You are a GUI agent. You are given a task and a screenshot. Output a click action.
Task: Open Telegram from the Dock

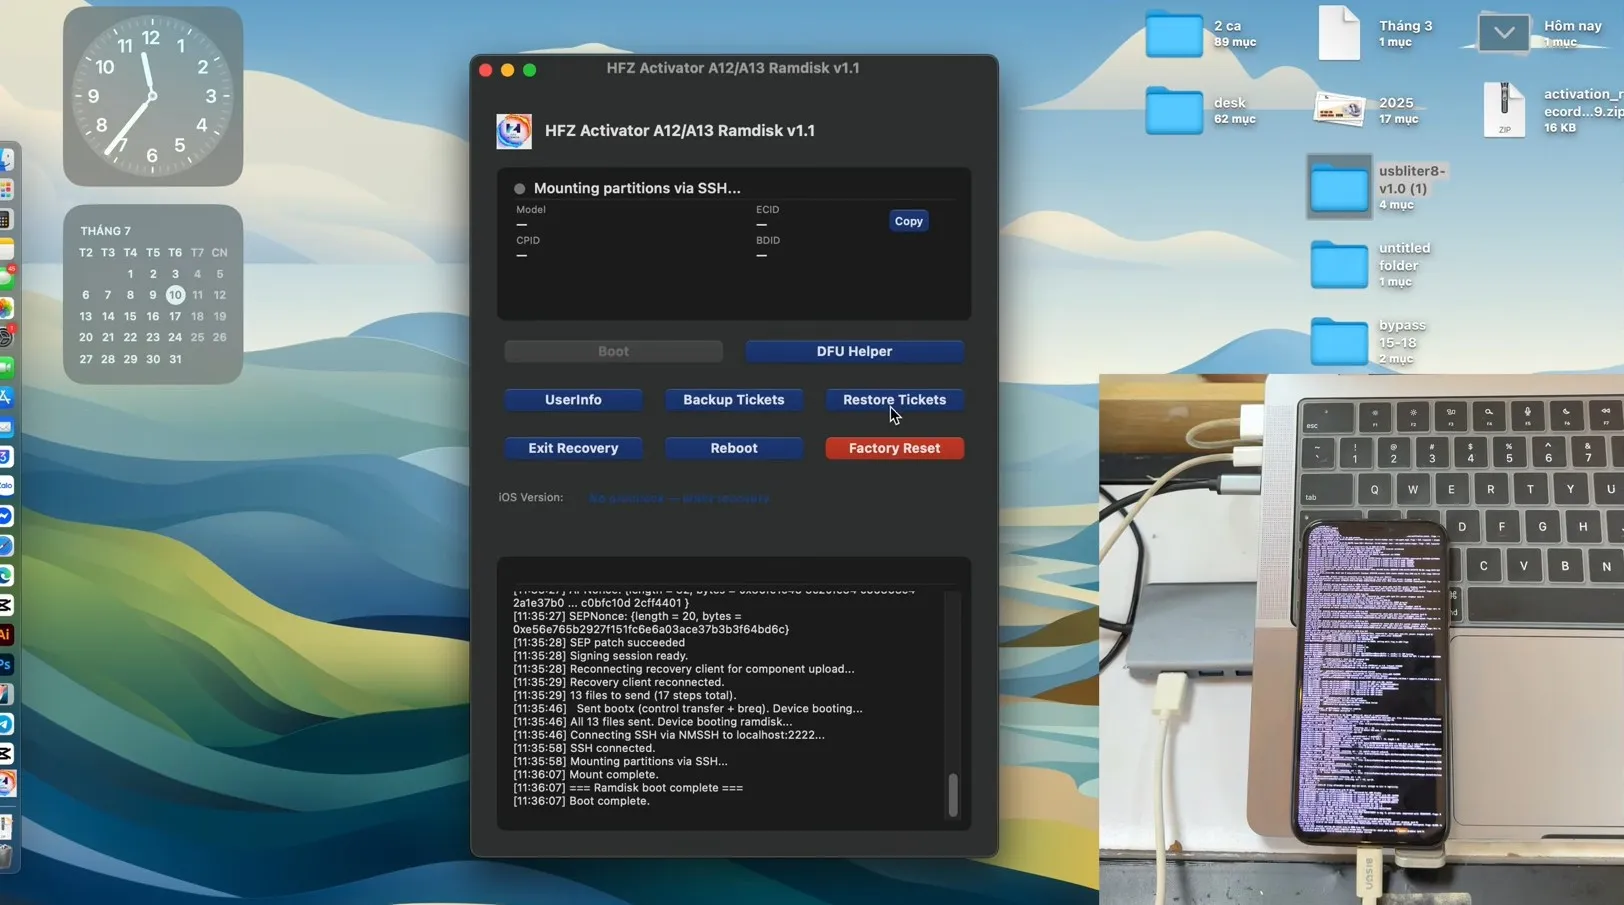click(x=6, y=724)
